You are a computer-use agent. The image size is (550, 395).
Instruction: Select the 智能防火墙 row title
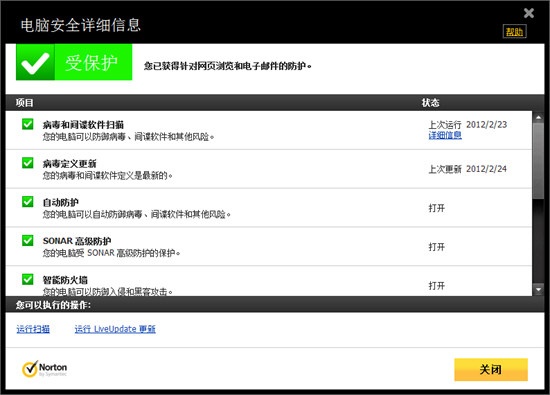point(65,280)
